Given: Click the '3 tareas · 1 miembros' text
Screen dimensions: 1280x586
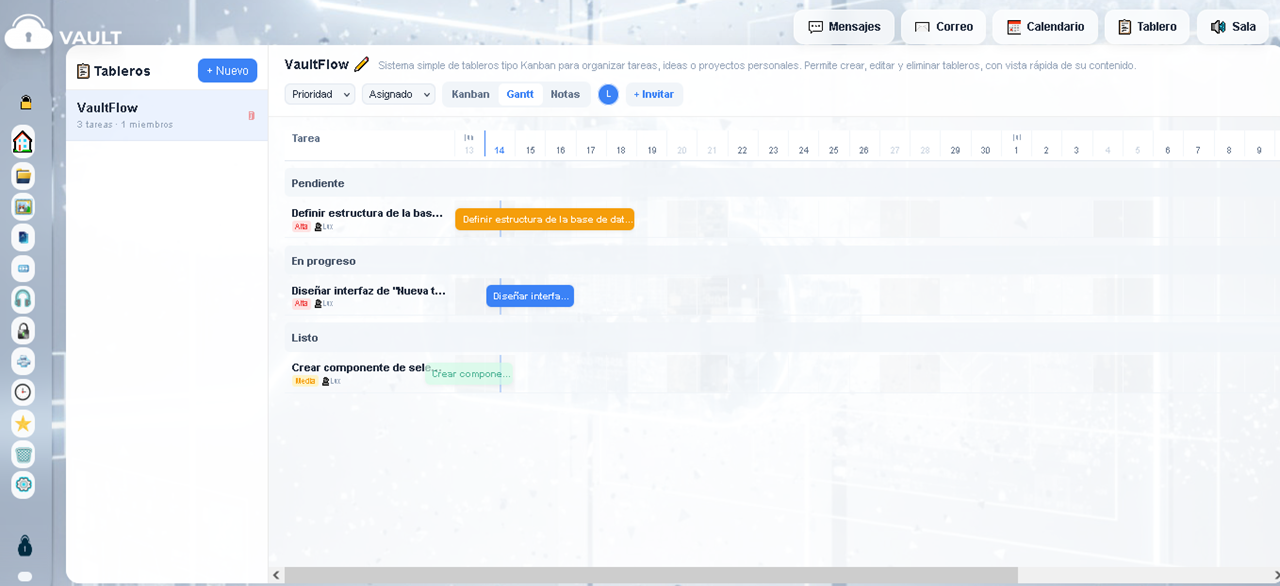Looking at the screenshot, I should click(x=125, y=125).
